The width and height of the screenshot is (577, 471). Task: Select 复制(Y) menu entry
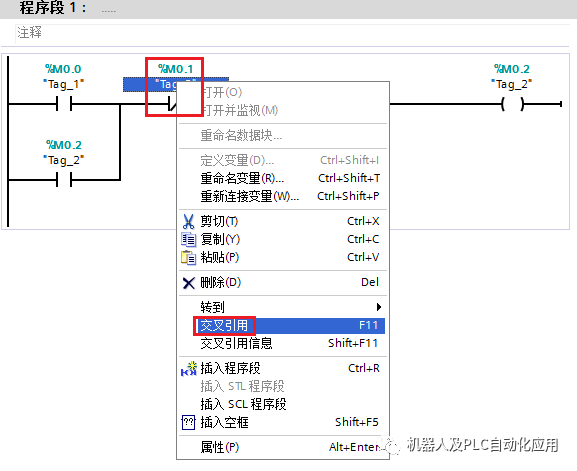(282, 240)
